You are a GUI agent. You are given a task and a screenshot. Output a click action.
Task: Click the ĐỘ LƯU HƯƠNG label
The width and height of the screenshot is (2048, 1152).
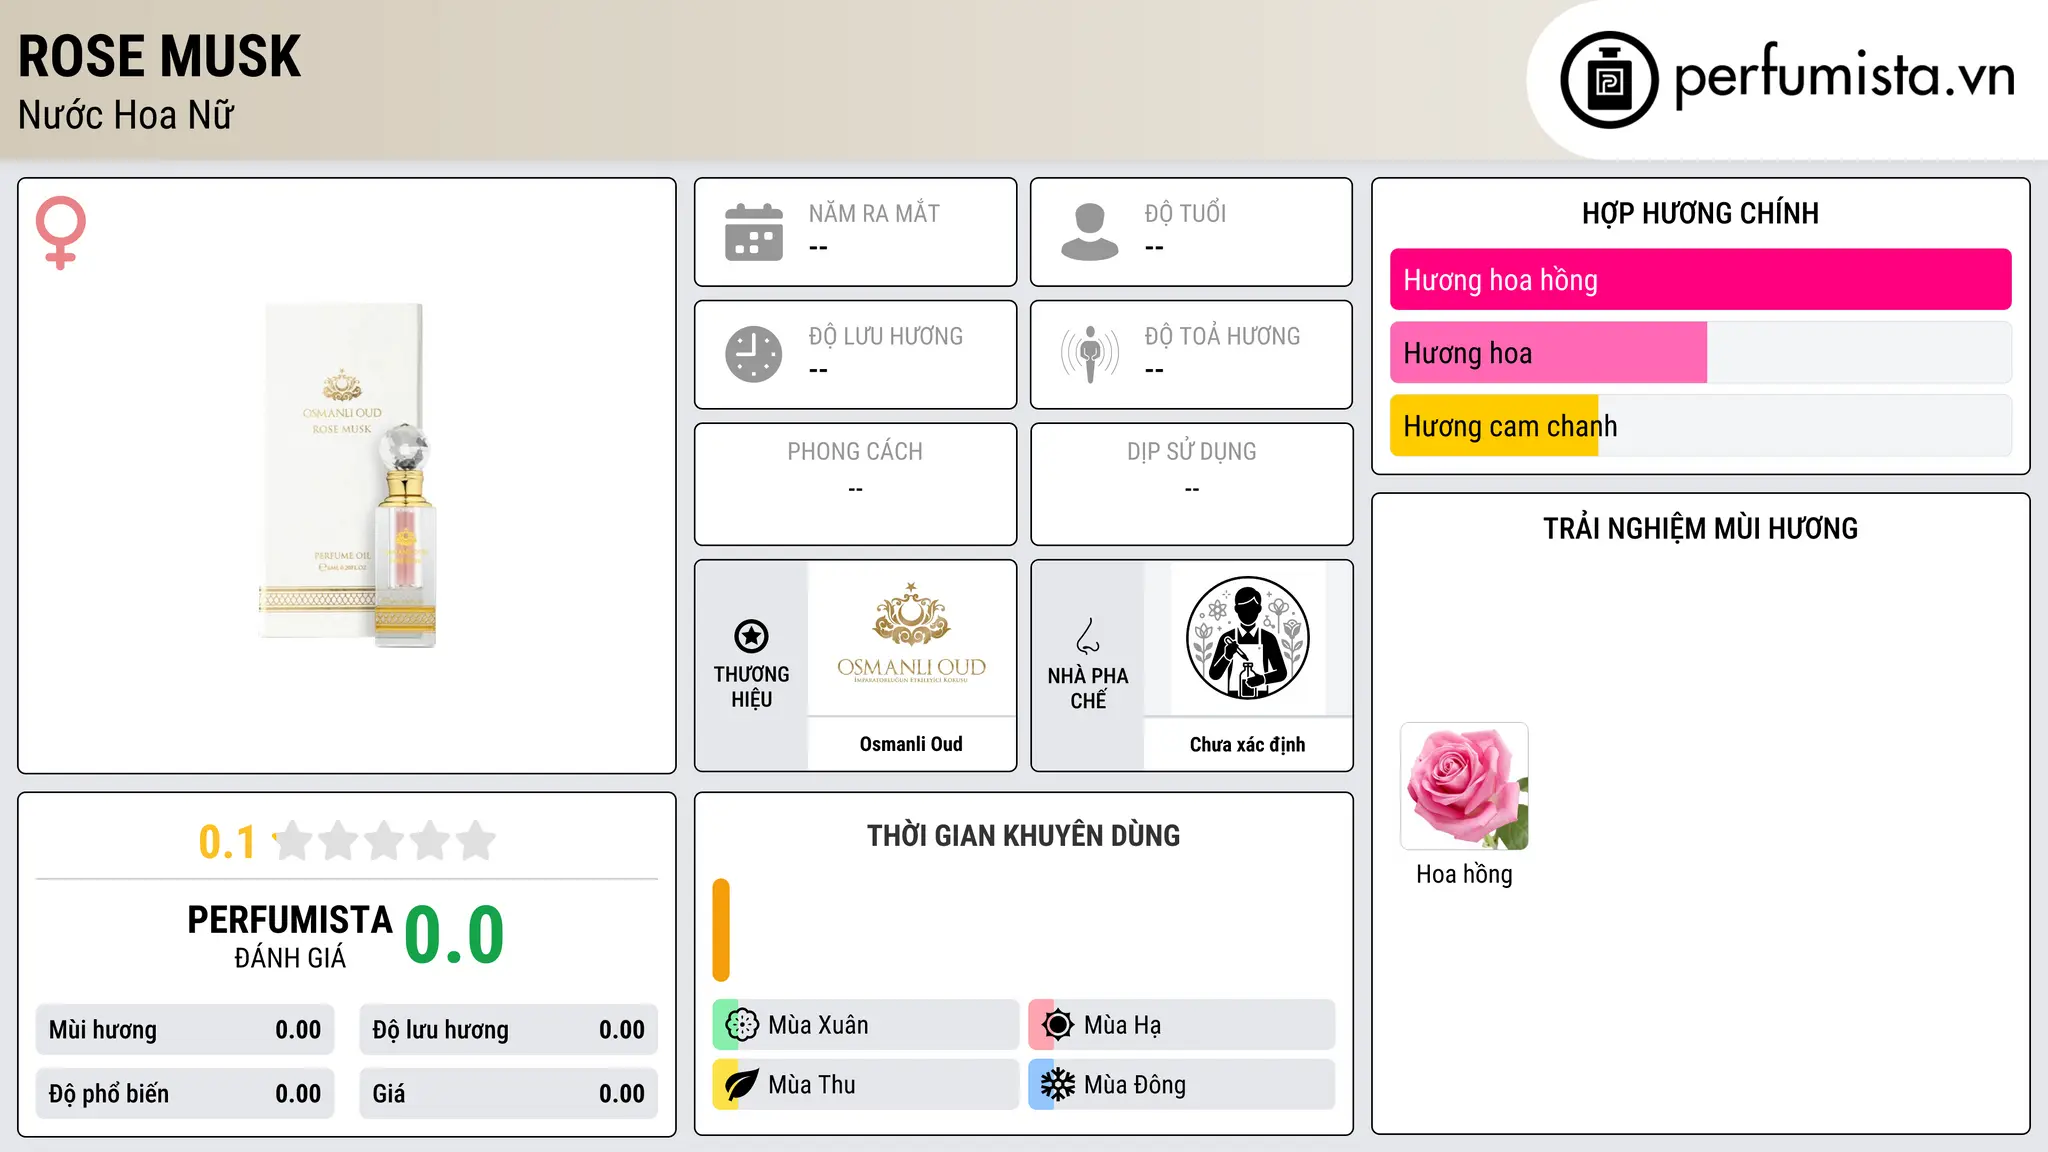pos(886,336)
